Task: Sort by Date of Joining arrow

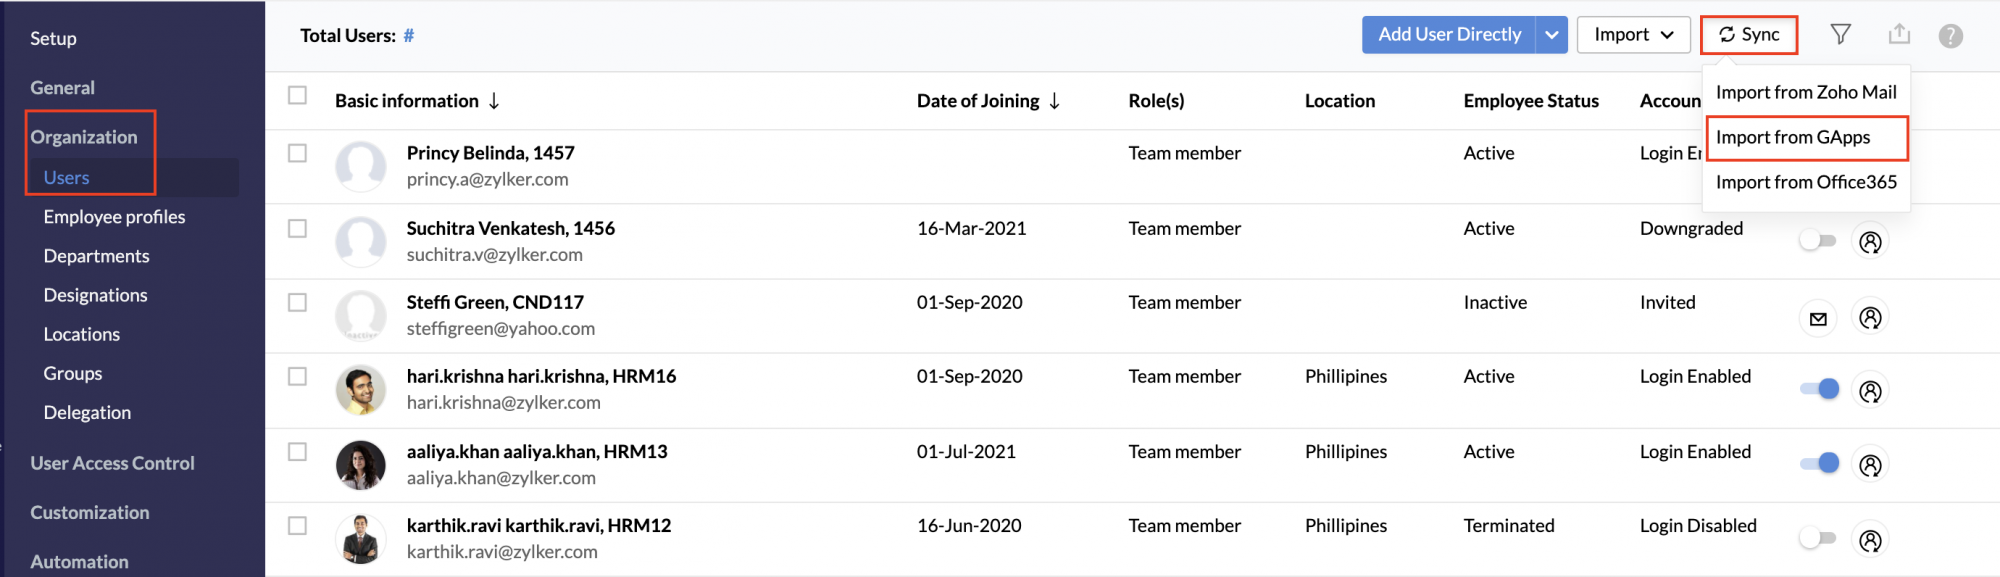Action: (x=1055, y=101)
